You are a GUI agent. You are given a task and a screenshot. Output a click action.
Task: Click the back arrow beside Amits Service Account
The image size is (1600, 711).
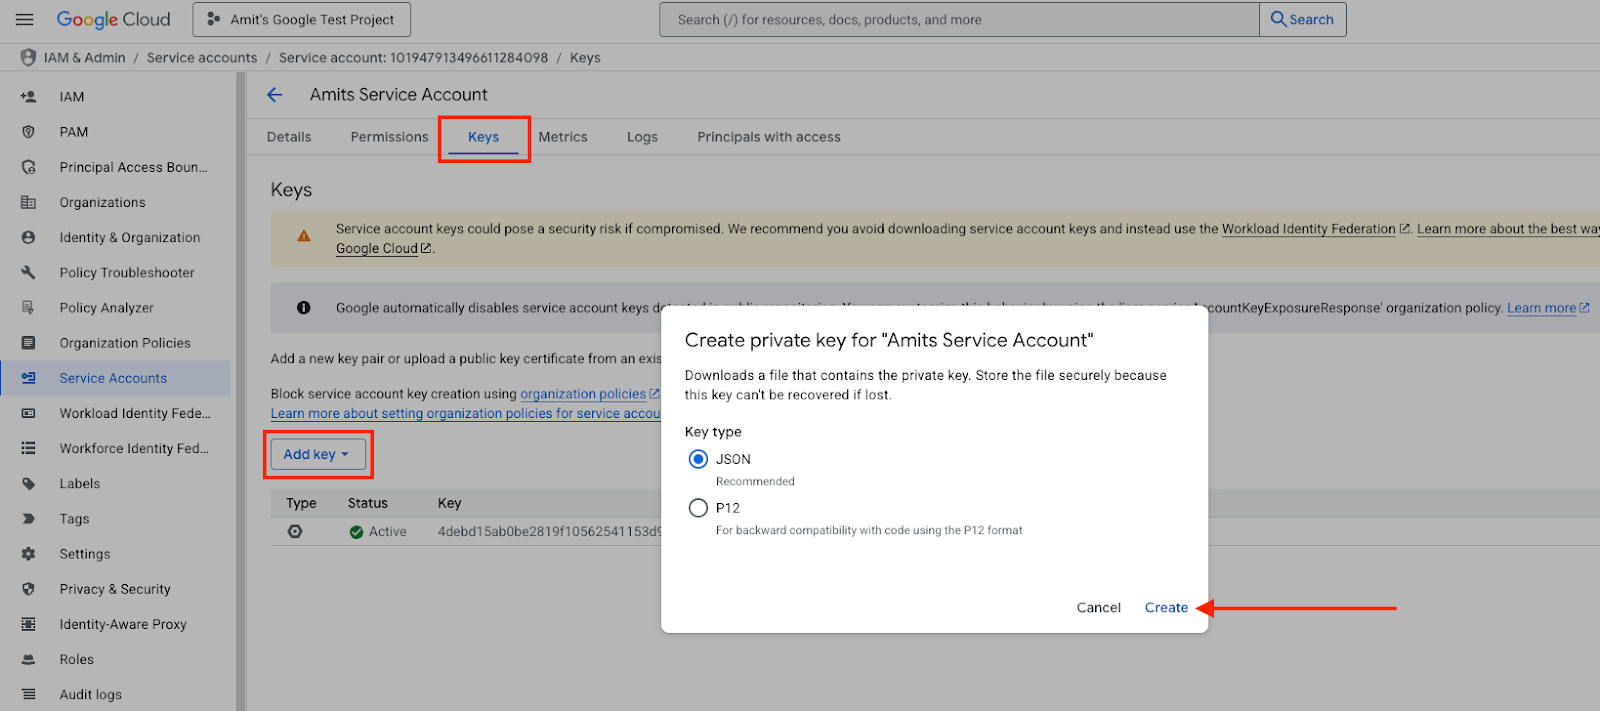[275, 95]
